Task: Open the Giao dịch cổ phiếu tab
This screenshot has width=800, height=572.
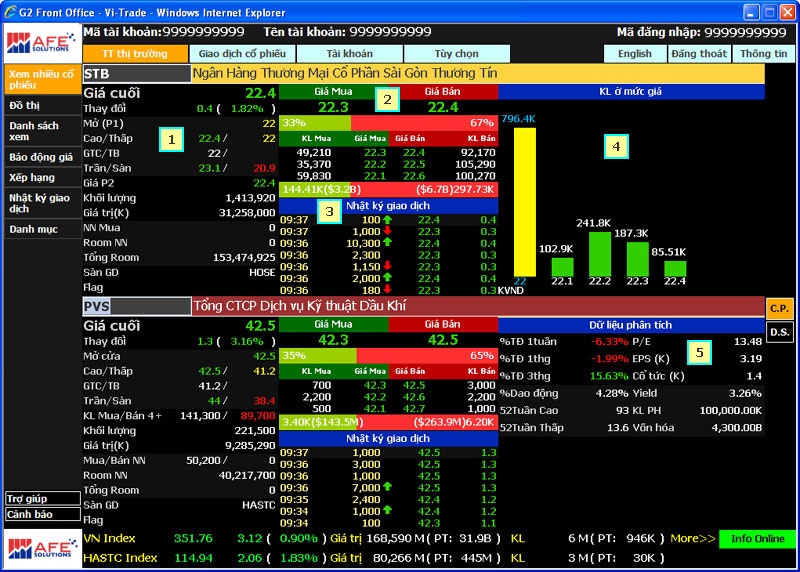Action: click(x=242, y=54)
